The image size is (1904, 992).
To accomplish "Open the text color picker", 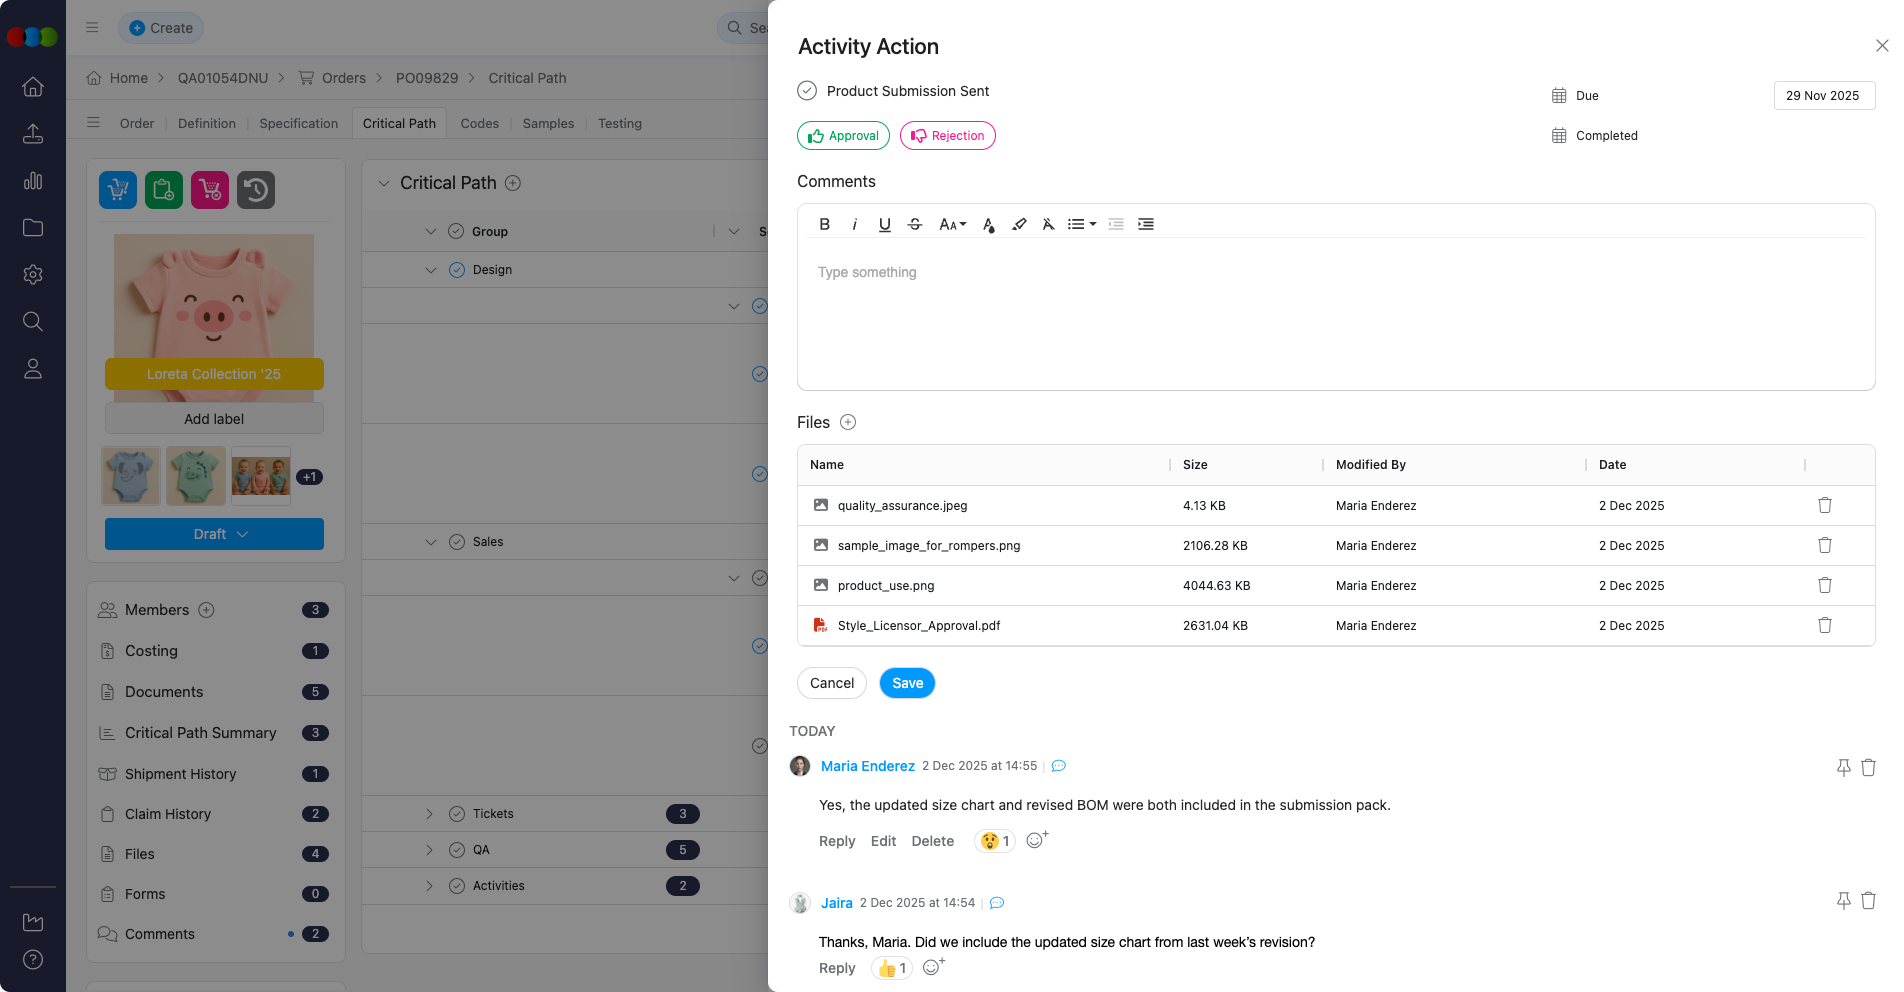I will (x=988, y=224).
